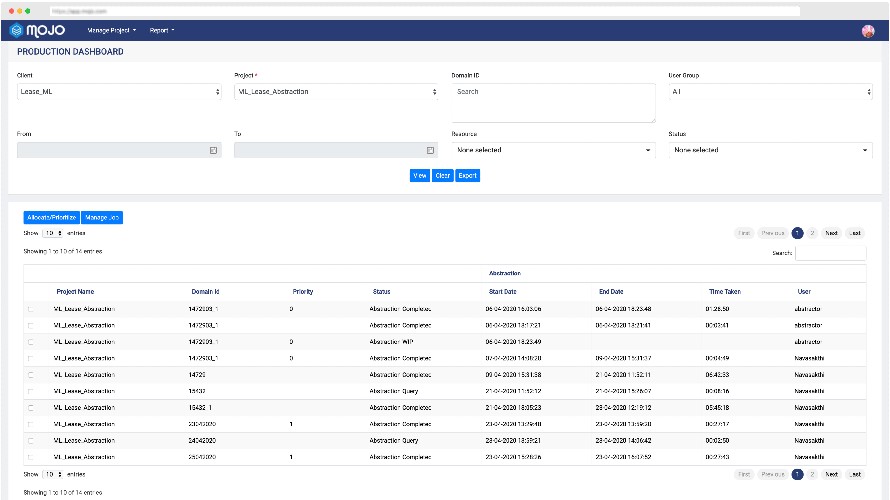Select the first table row checkbox

coord(30,310)
